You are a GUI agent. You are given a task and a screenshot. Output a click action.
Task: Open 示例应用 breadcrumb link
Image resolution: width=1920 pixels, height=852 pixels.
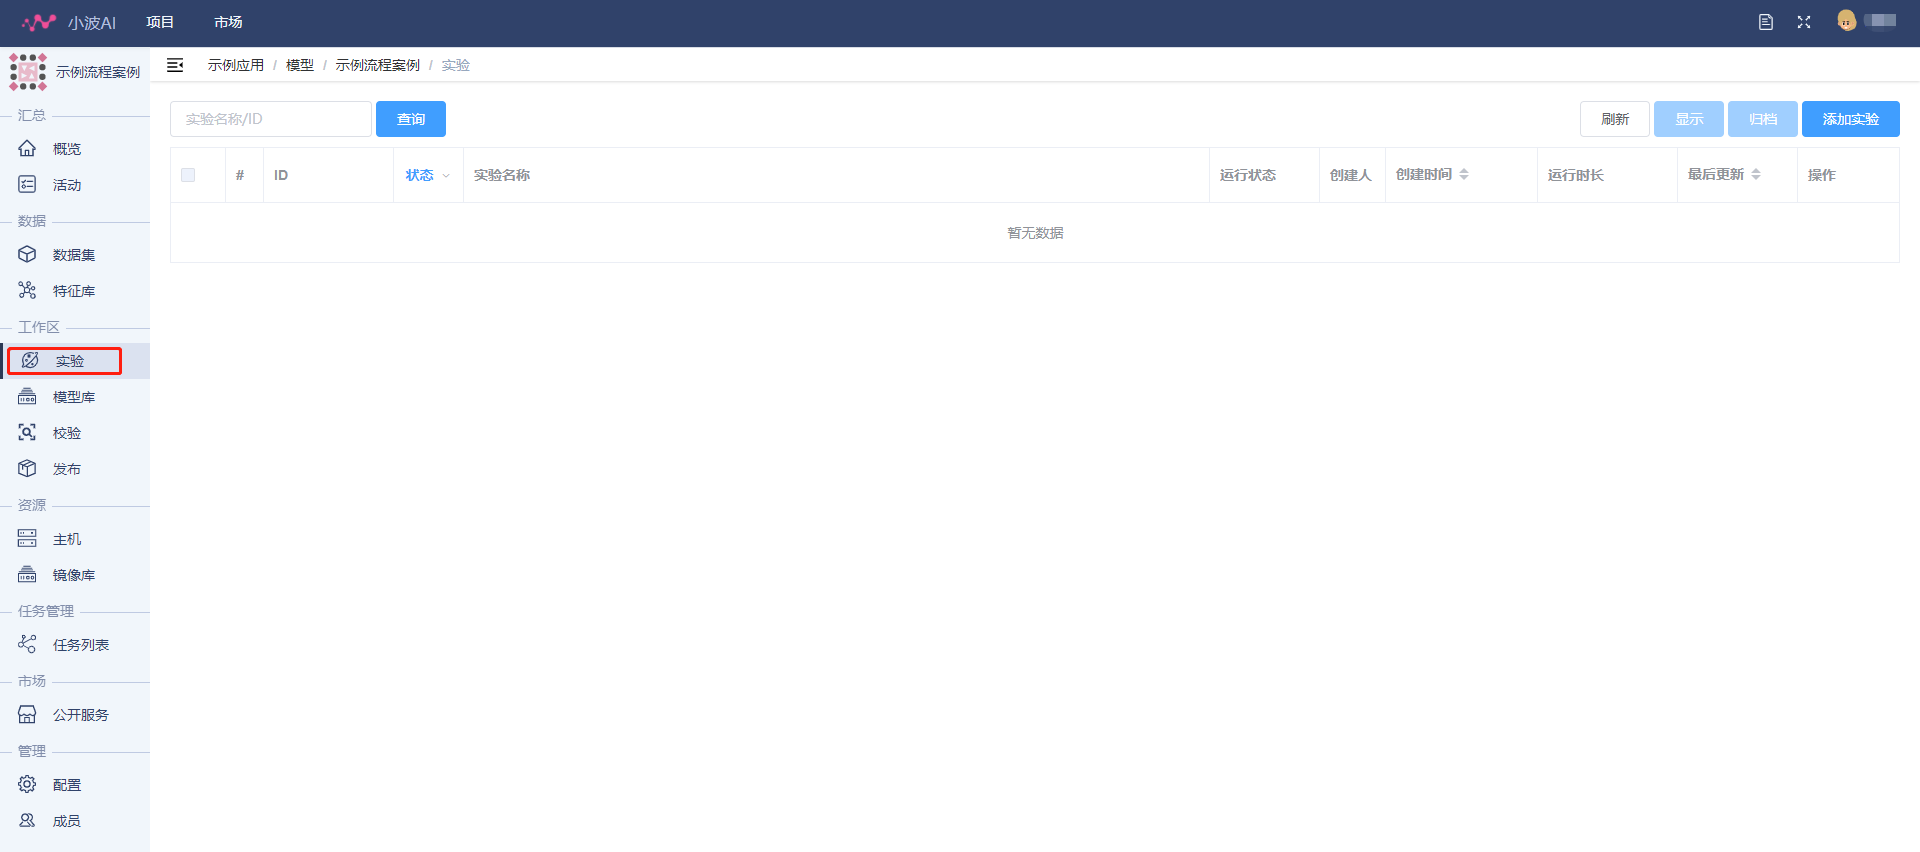(x=236, y=65)
